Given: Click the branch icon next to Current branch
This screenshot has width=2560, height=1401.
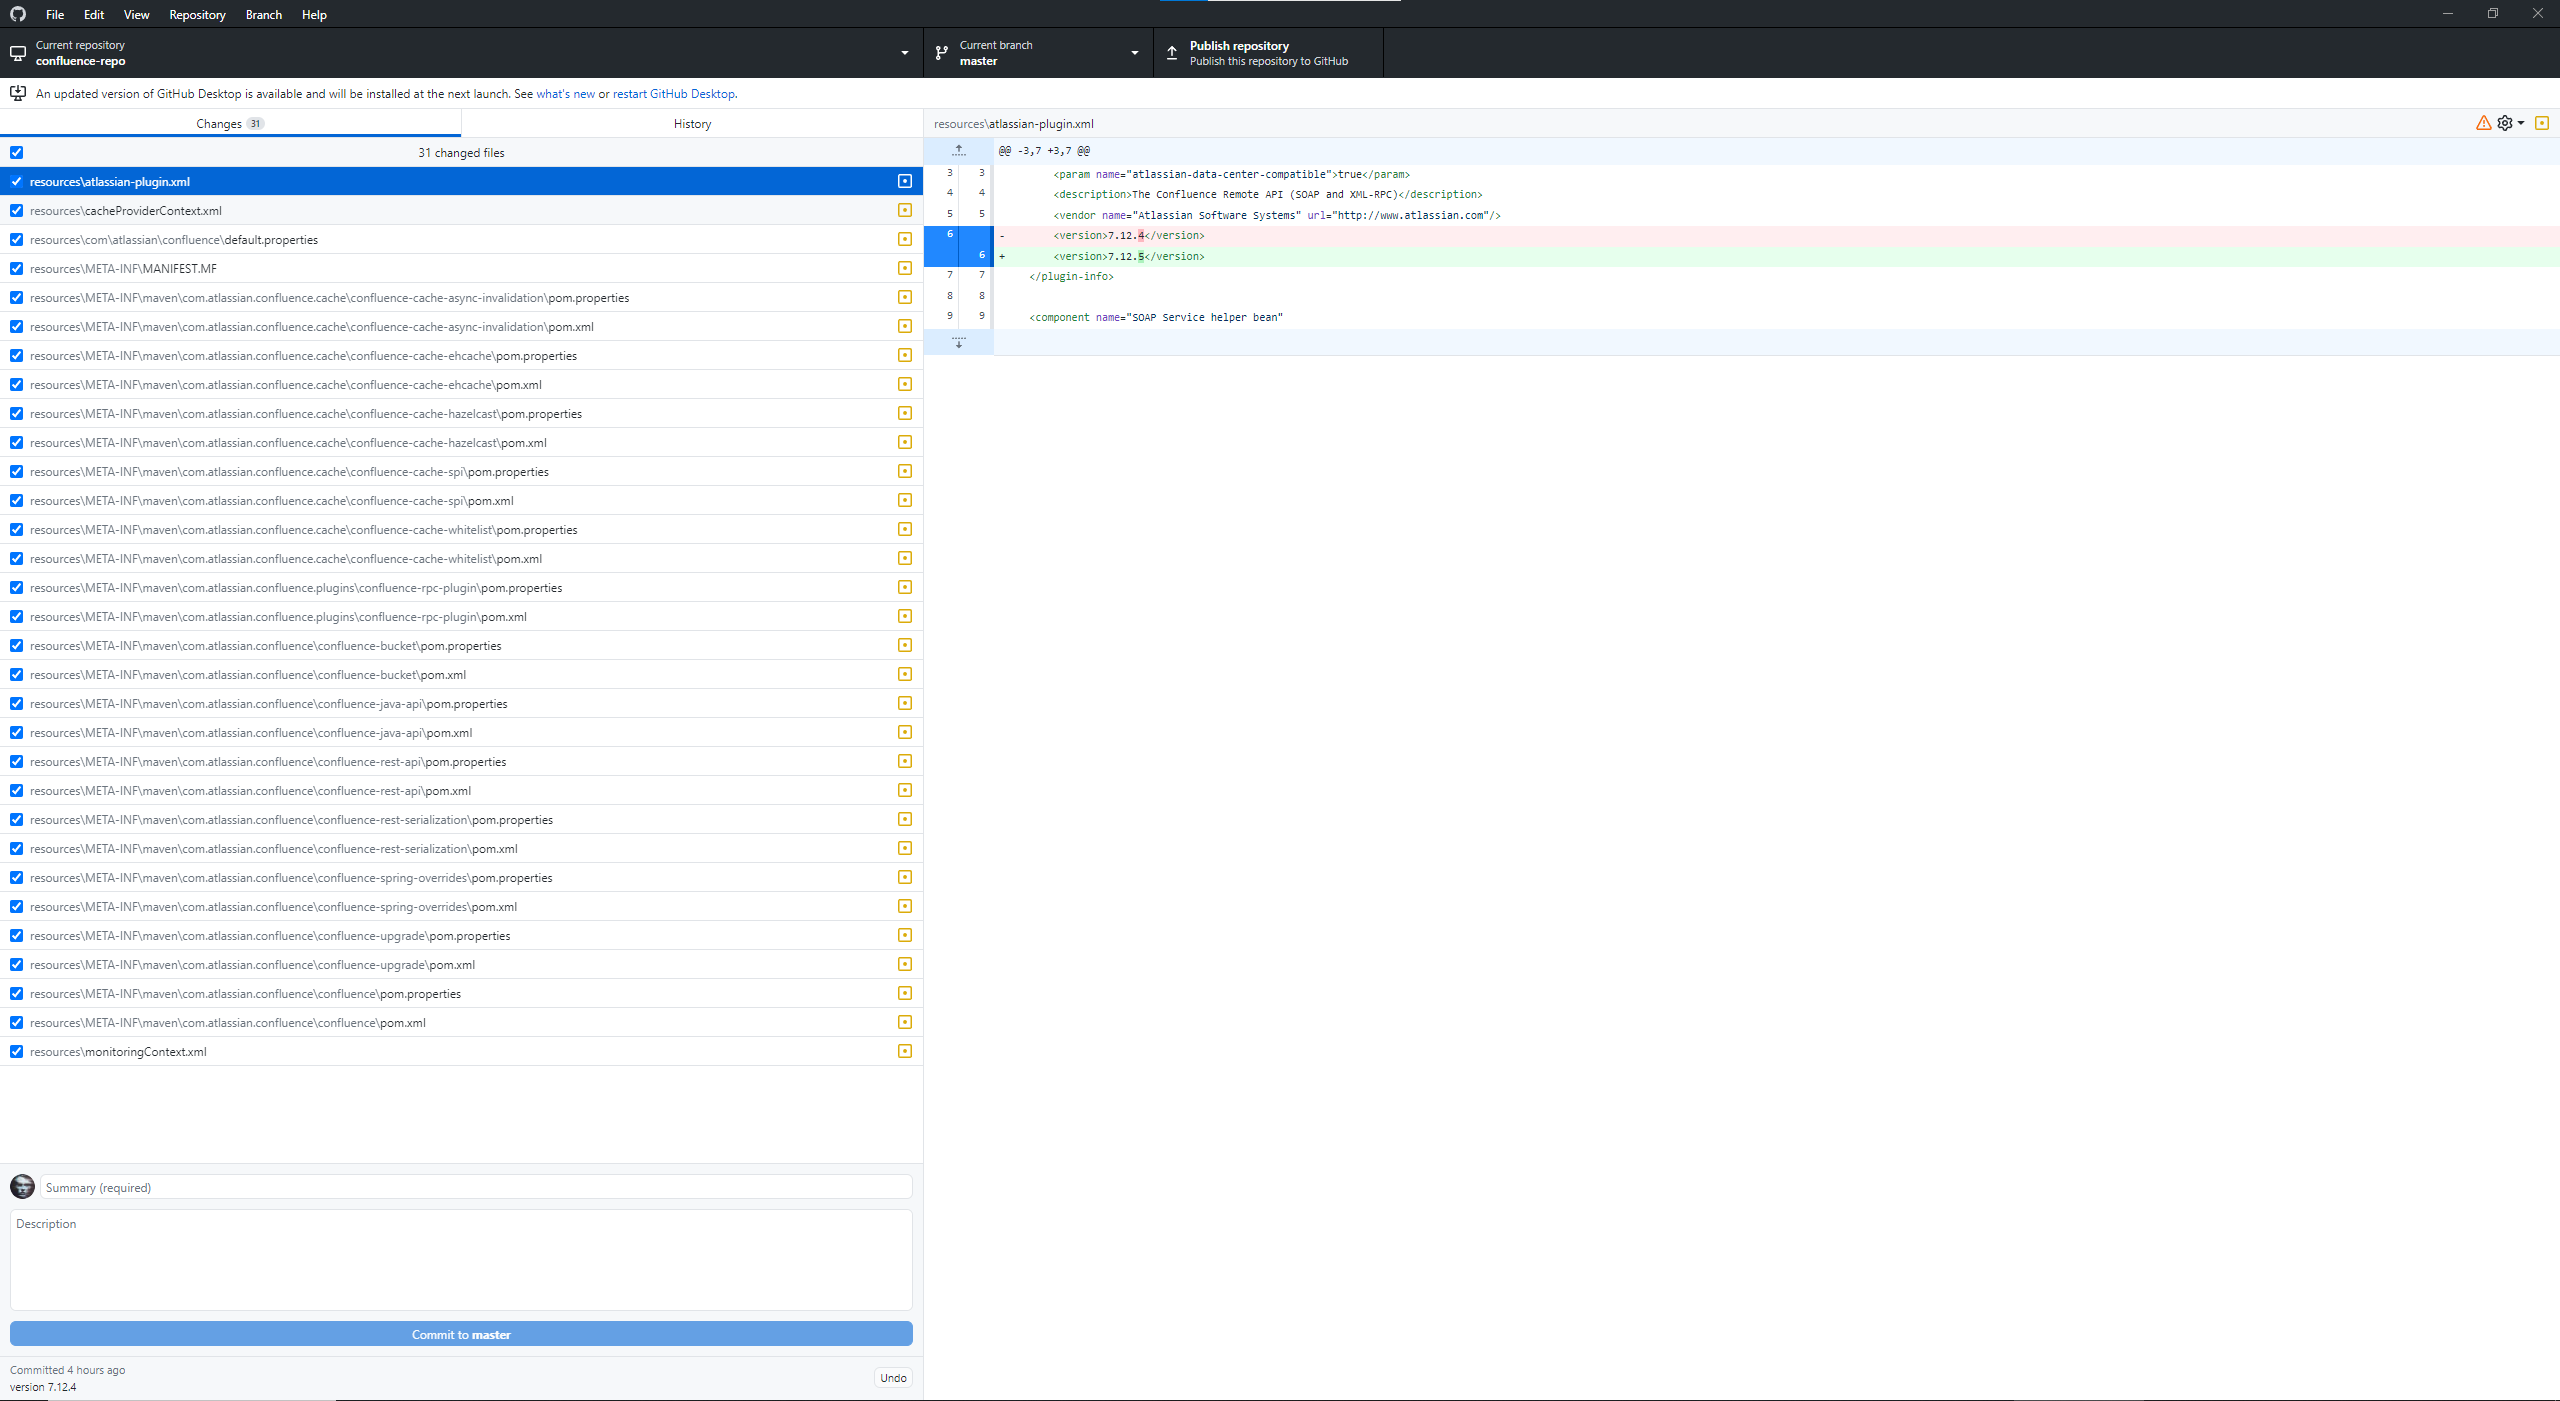Looking at the screenshot, I should (941, 53).
